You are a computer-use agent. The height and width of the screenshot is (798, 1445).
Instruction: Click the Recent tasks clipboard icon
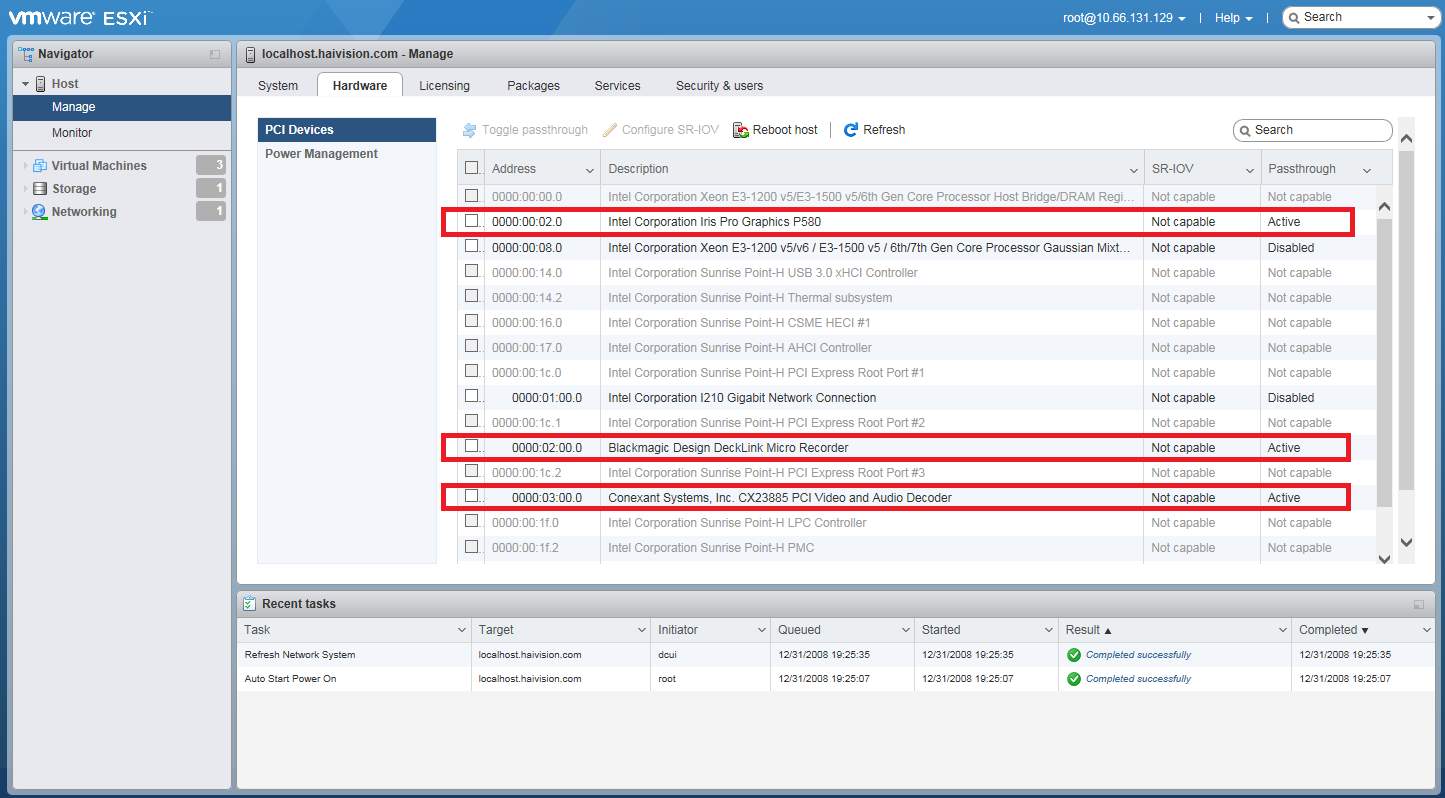click(250, 604)
